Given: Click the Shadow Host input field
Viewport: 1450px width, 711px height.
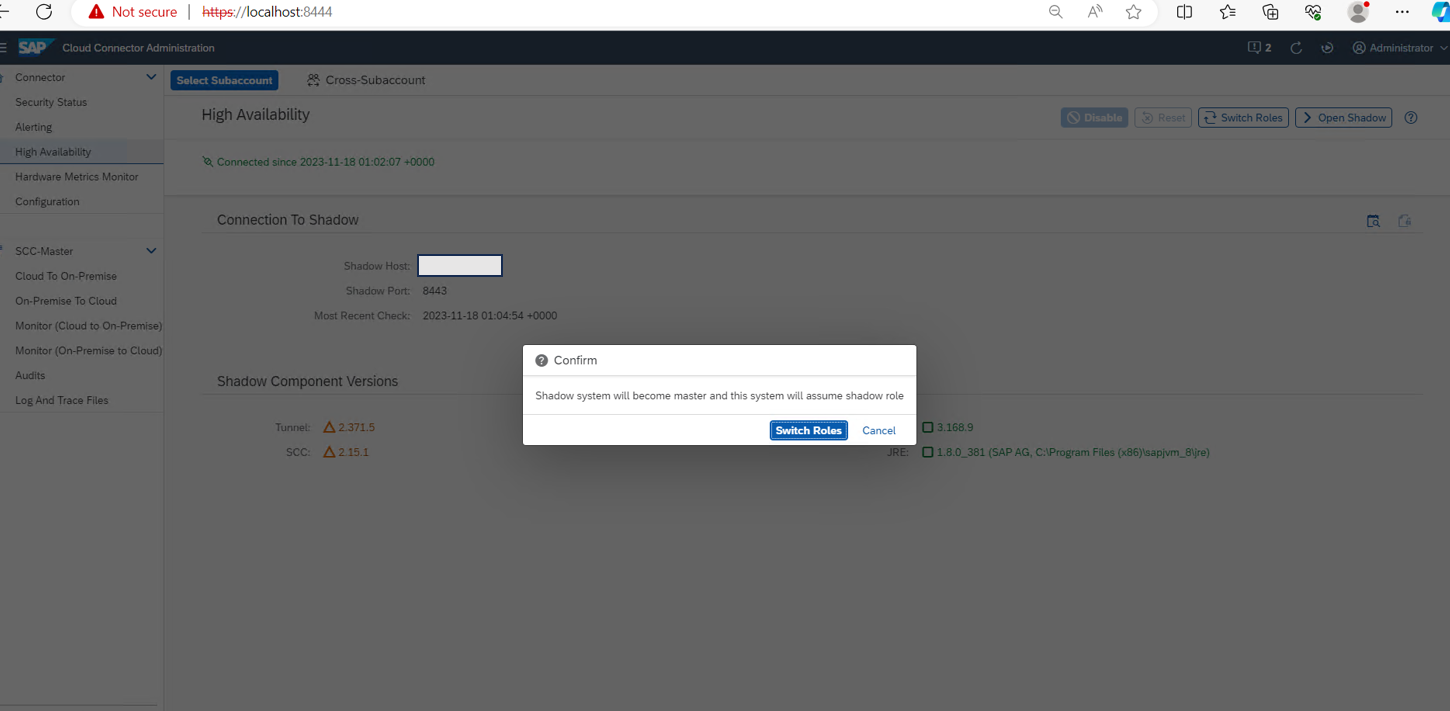Looking at the screenshot, I should click(460, 266).
